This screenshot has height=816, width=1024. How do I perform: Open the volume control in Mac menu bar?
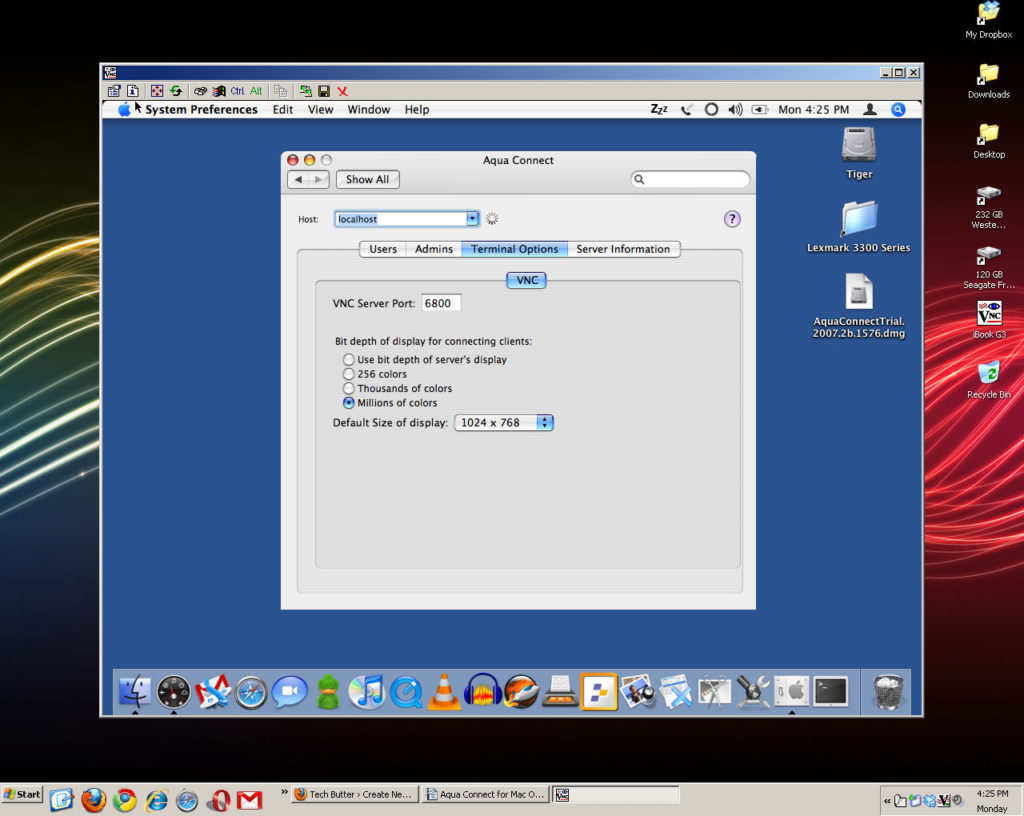pos(735,110)
